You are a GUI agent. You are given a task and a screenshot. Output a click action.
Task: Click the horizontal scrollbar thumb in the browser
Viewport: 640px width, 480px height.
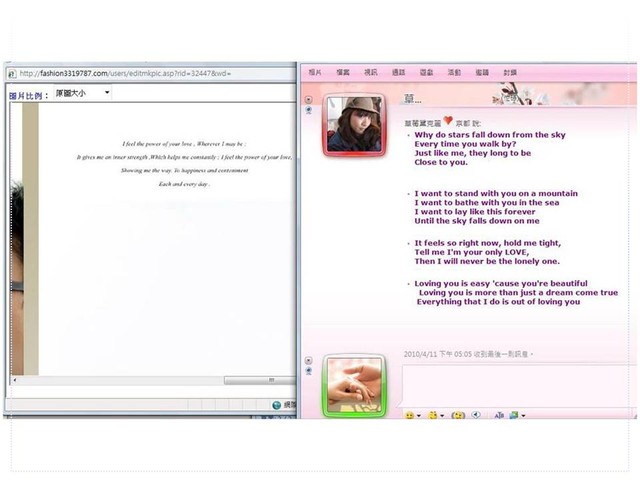coord(260,380)
